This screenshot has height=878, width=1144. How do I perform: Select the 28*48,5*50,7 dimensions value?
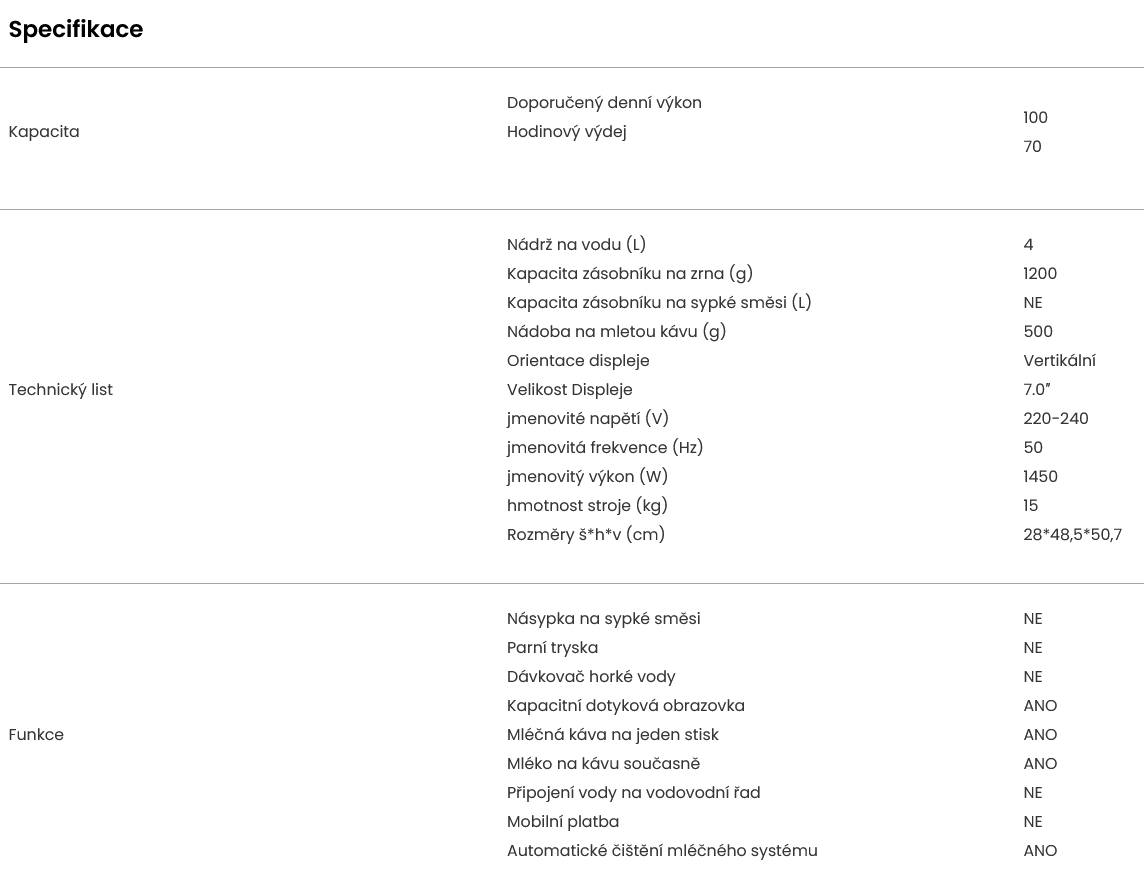click(x=1072, y=535)
